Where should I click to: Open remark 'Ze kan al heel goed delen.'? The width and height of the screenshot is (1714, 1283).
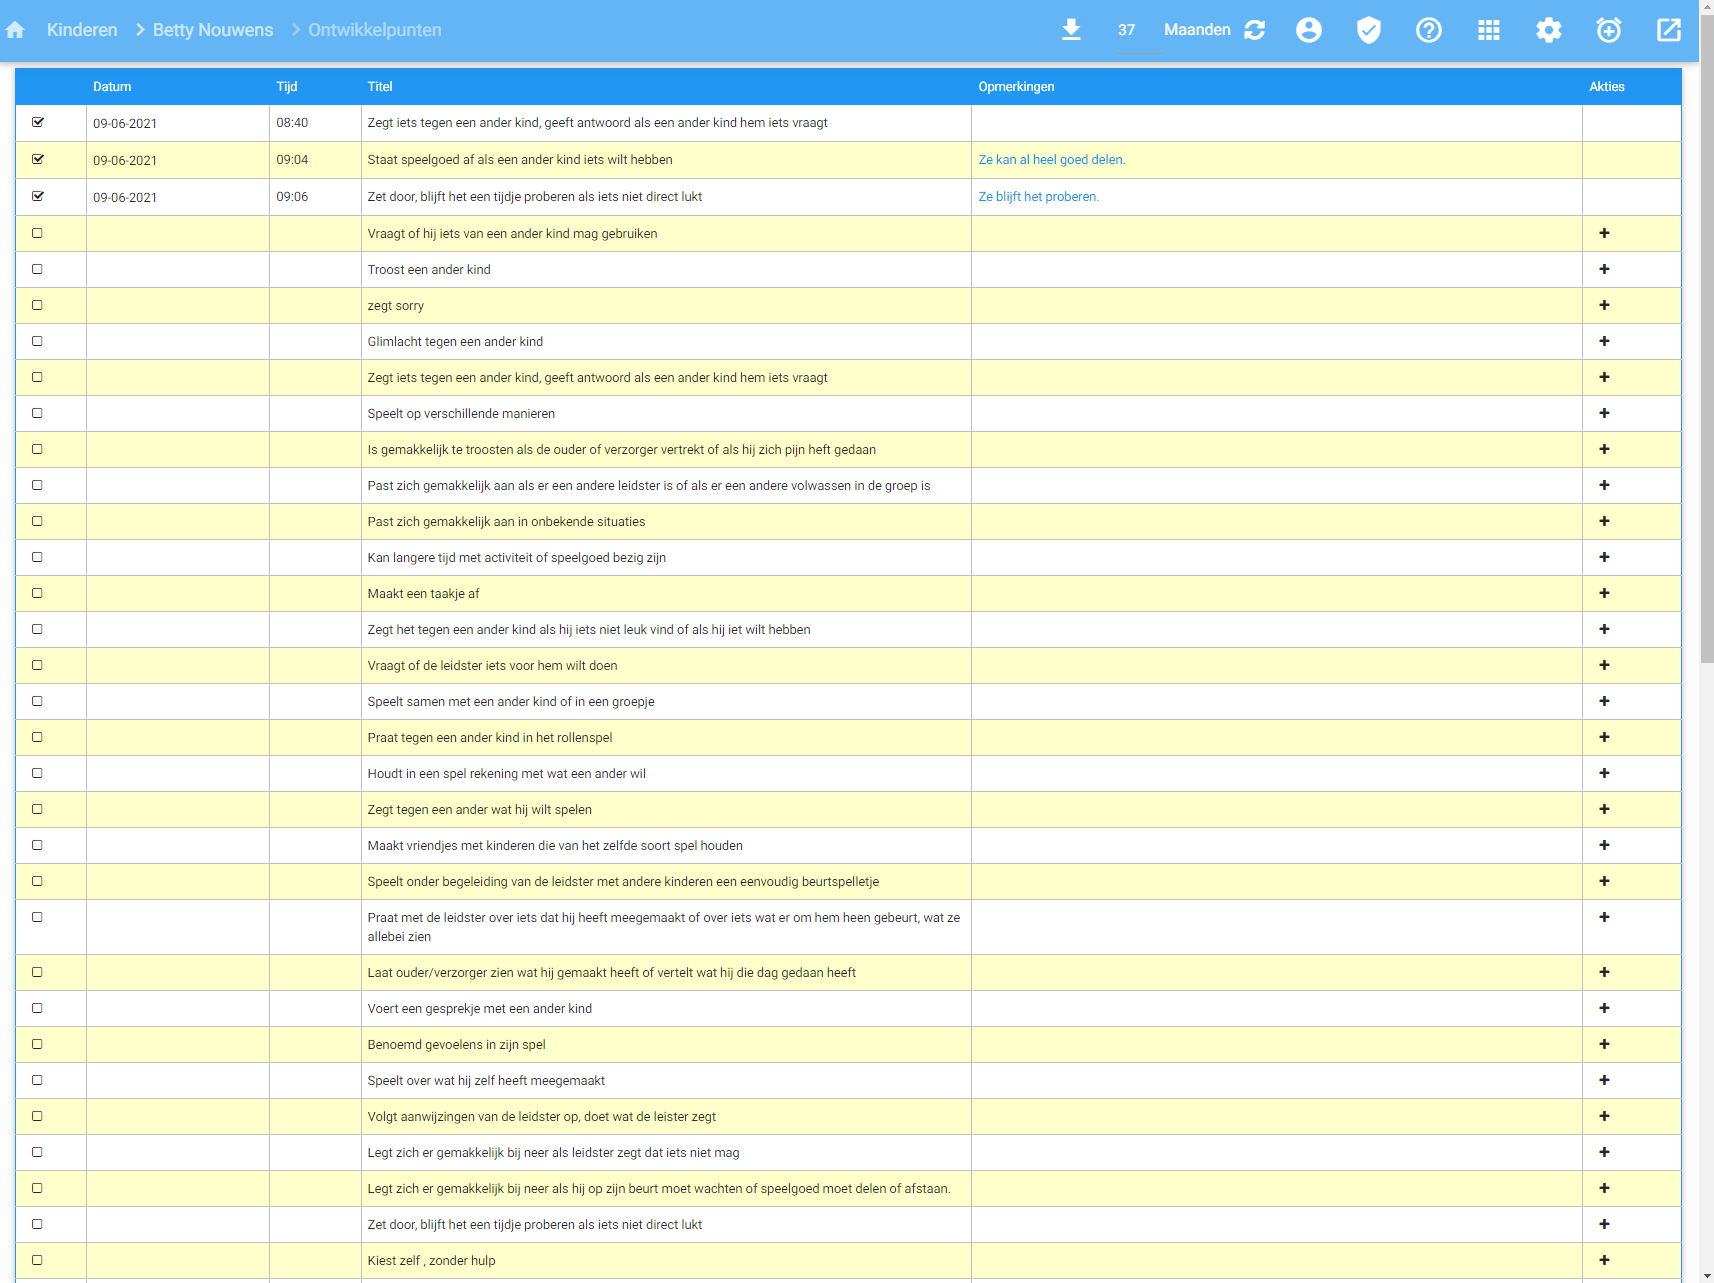pyautogui.click(x=1051, y=160)
